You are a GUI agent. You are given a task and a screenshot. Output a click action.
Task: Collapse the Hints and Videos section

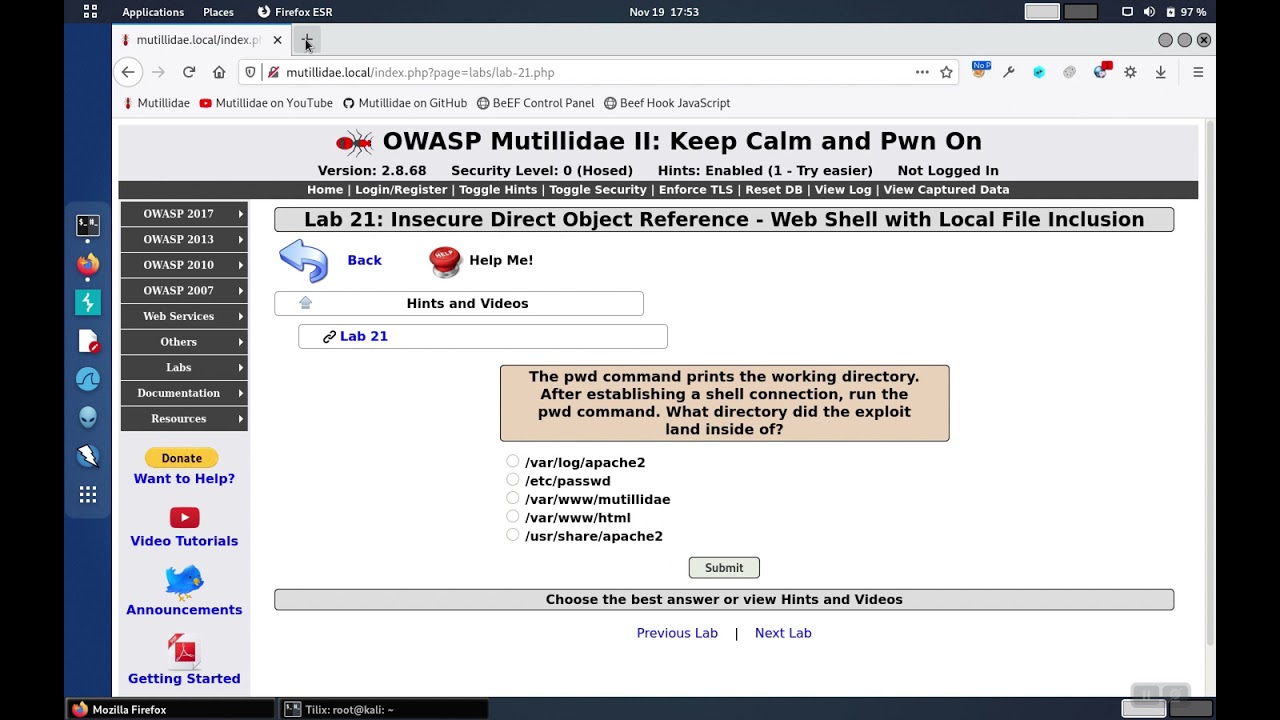pyautogui.click(x=459, y=303)
